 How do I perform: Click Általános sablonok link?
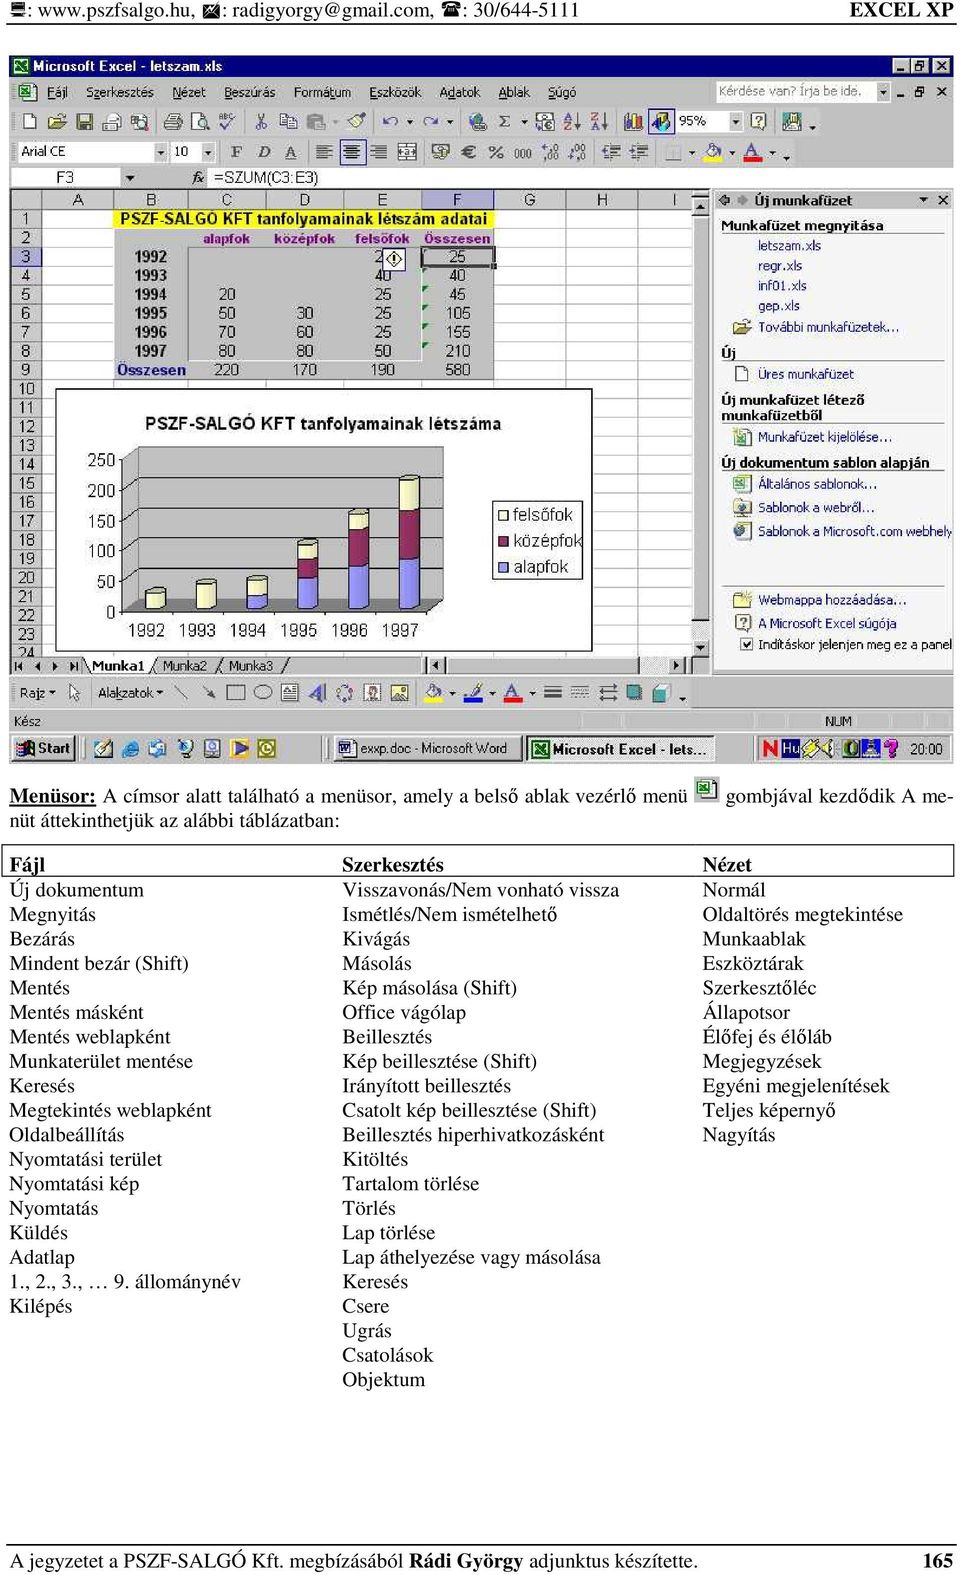click(817, 484)
